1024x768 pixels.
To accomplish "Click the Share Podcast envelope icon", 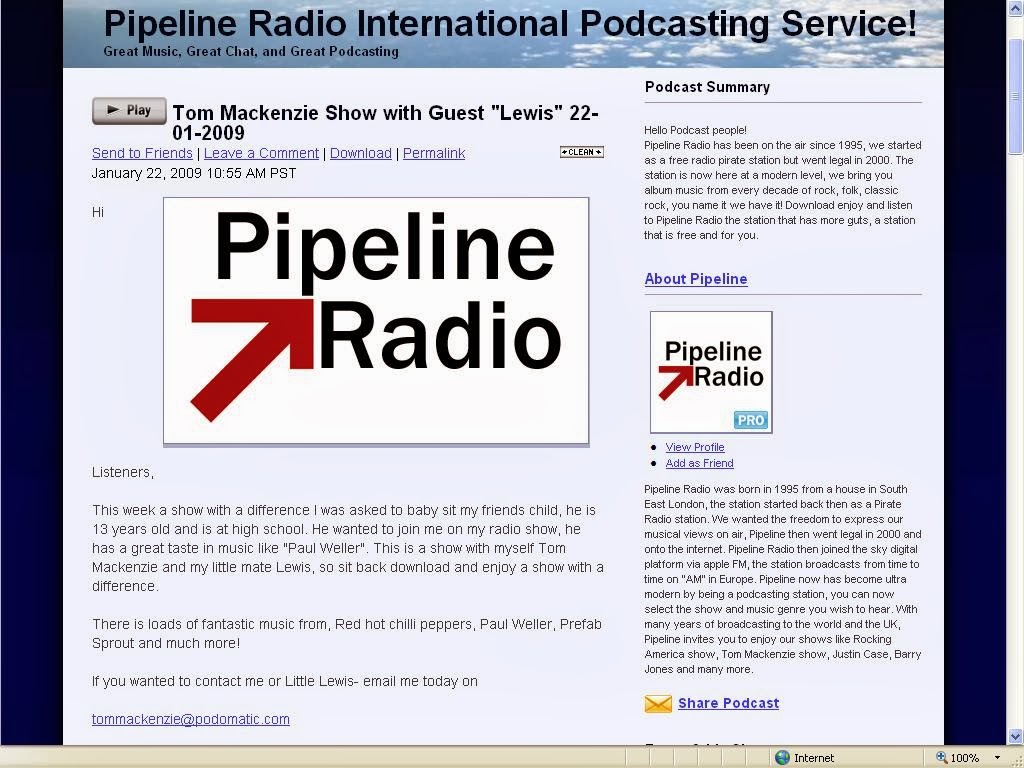I will [658, 703].
